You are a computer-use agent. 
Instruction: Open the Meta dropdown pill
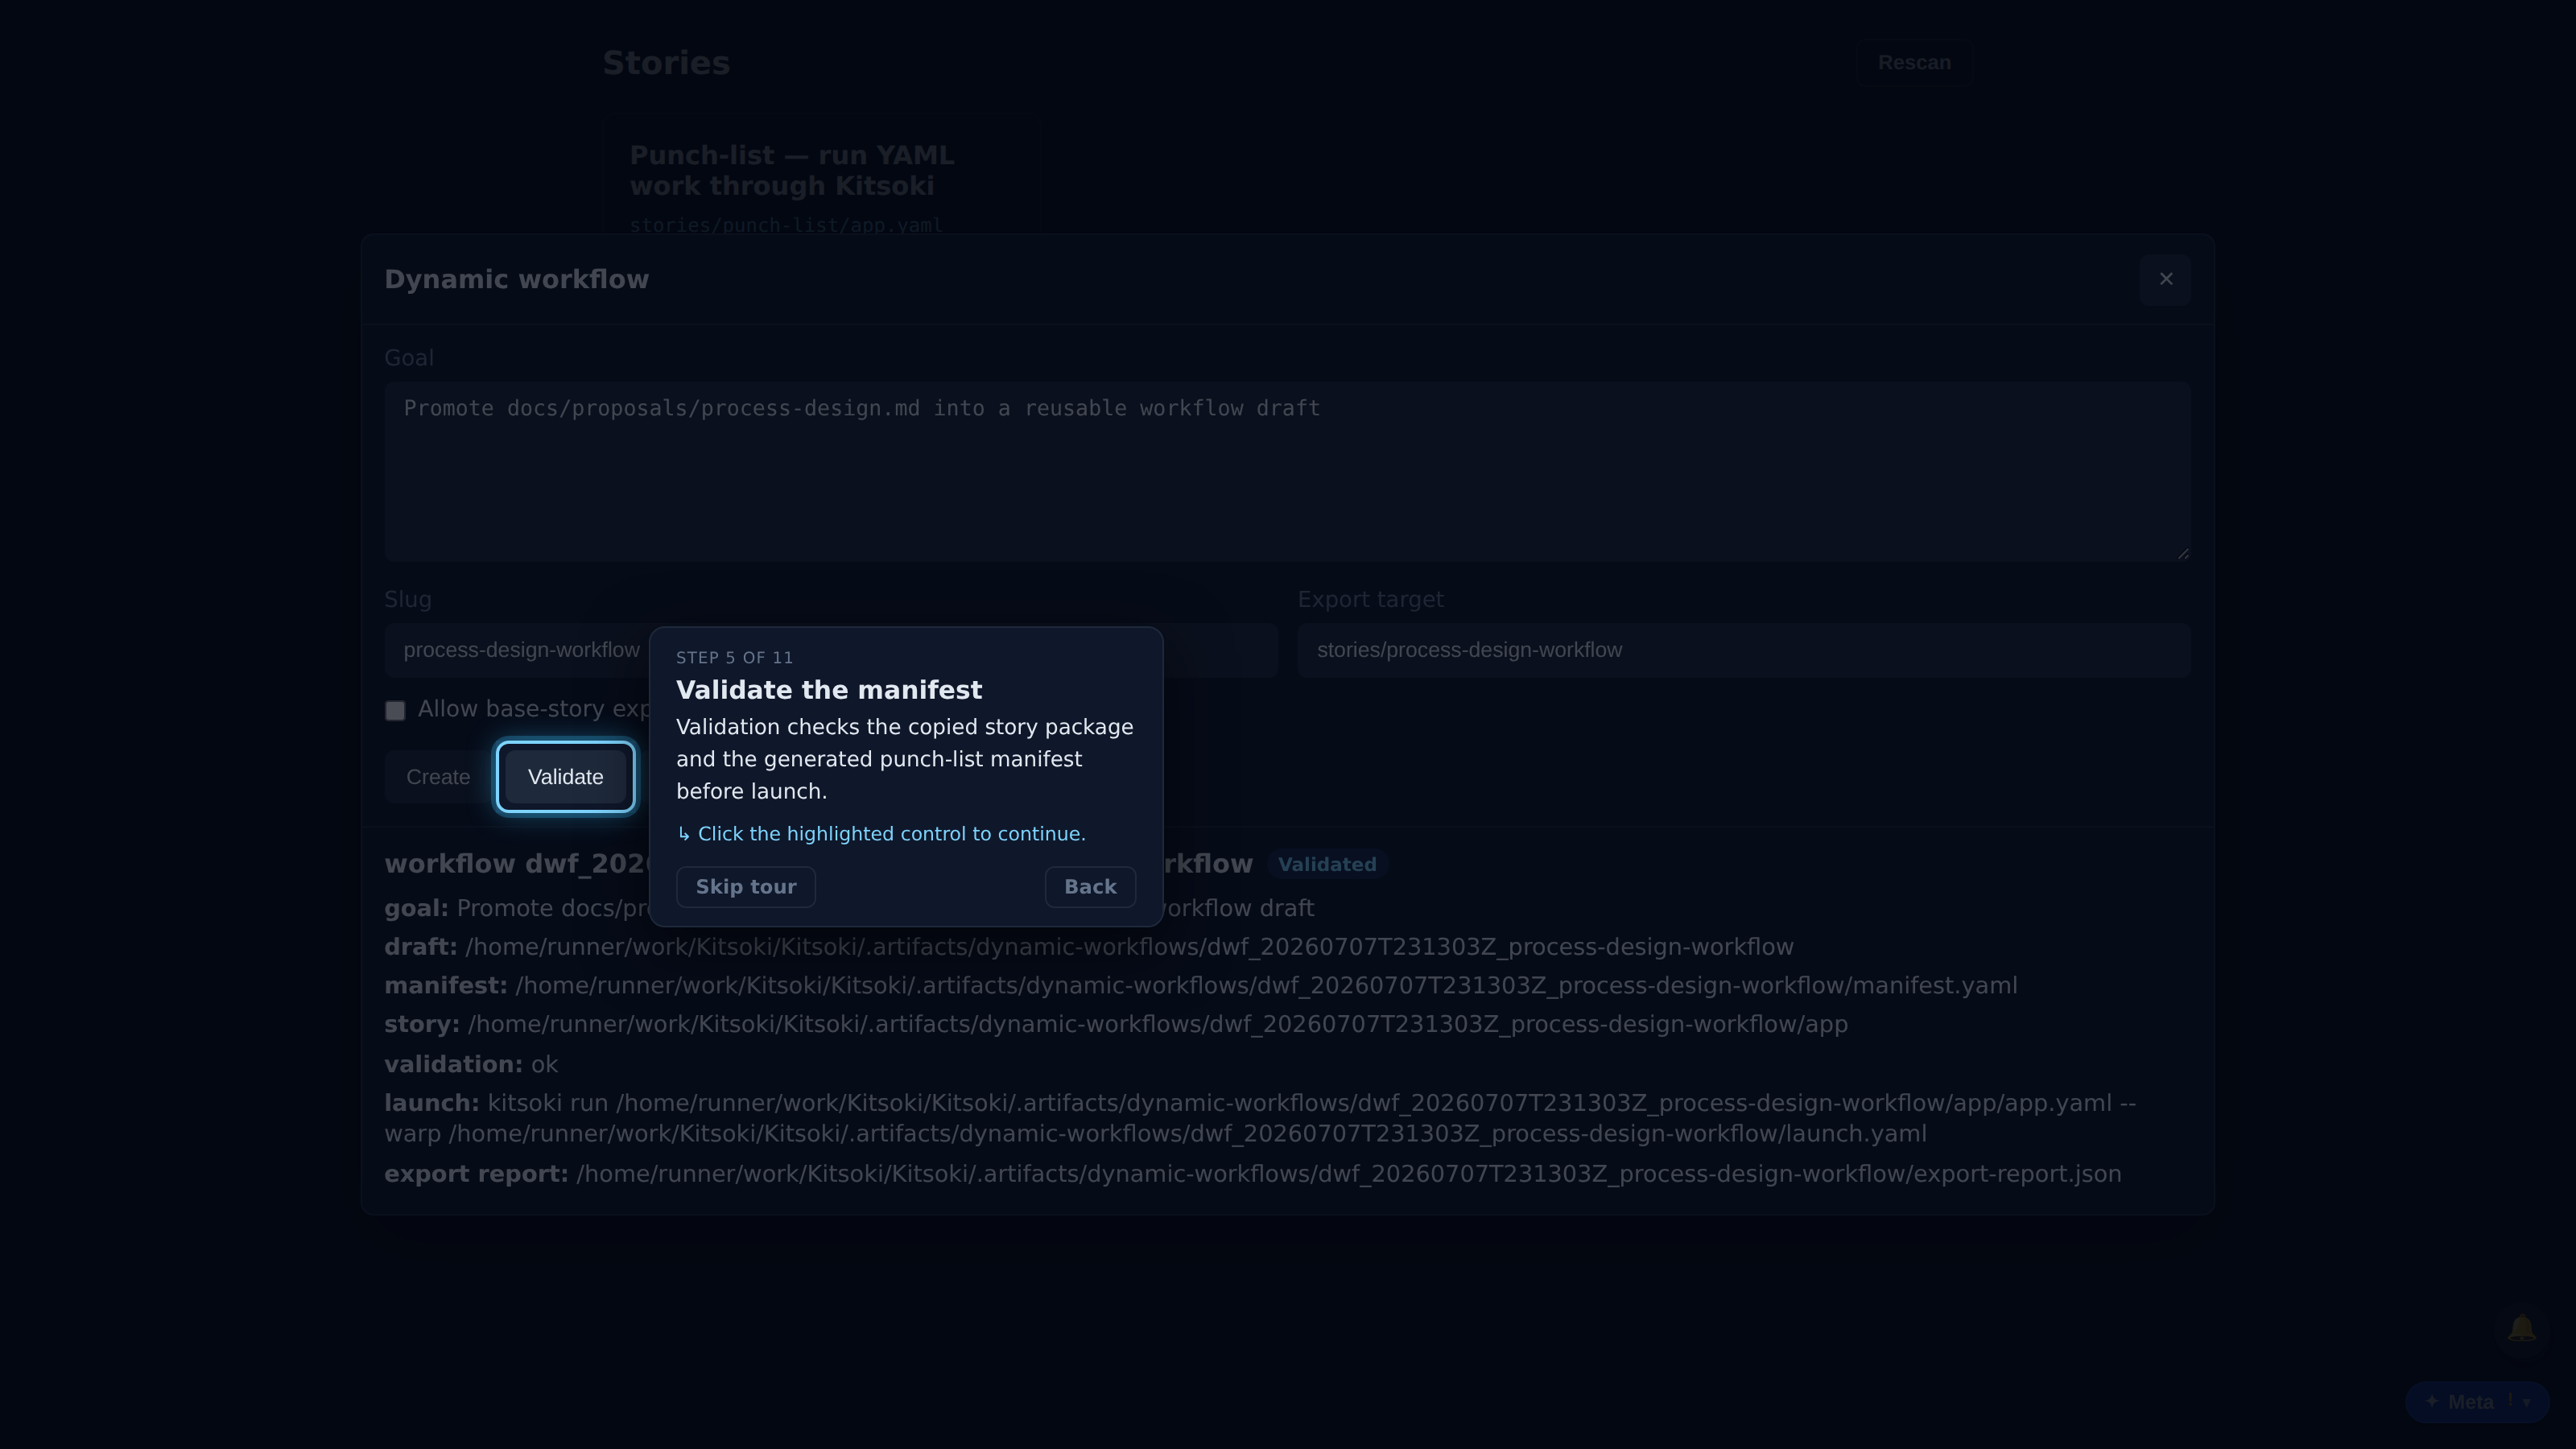2477,1402
